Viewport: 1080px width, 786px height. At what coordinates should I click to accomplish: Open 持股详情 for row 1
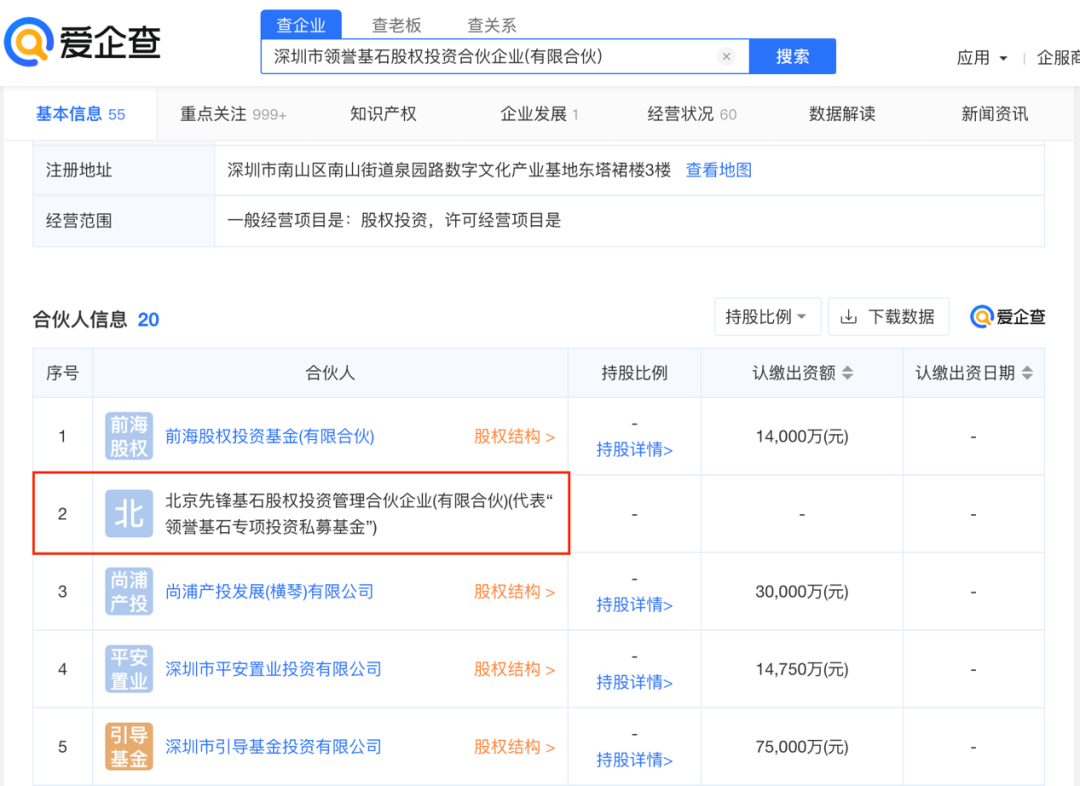[634, 450]
